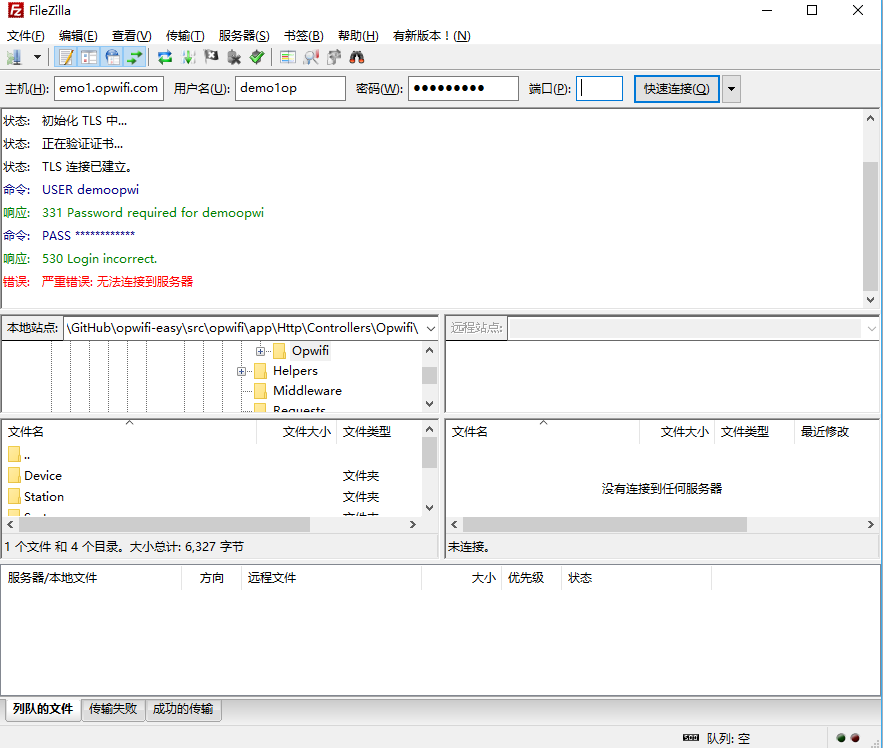This screenshot has width=883, height=748.
Task: Click the process queue toolbar icon
Action: [x=189, y=57]
